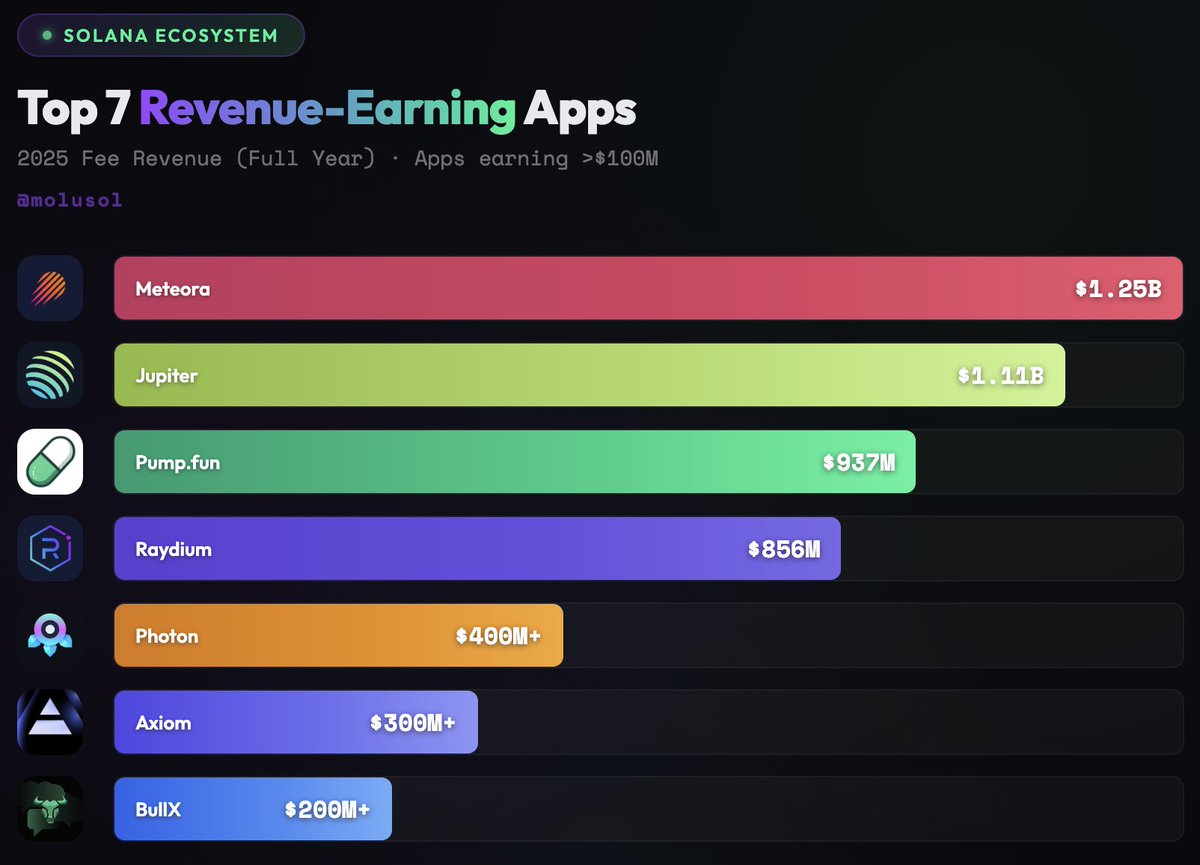Viewport: 1200px width, 865px height.
Task: Click the Photon label text
Action: [x=167, y=636]
